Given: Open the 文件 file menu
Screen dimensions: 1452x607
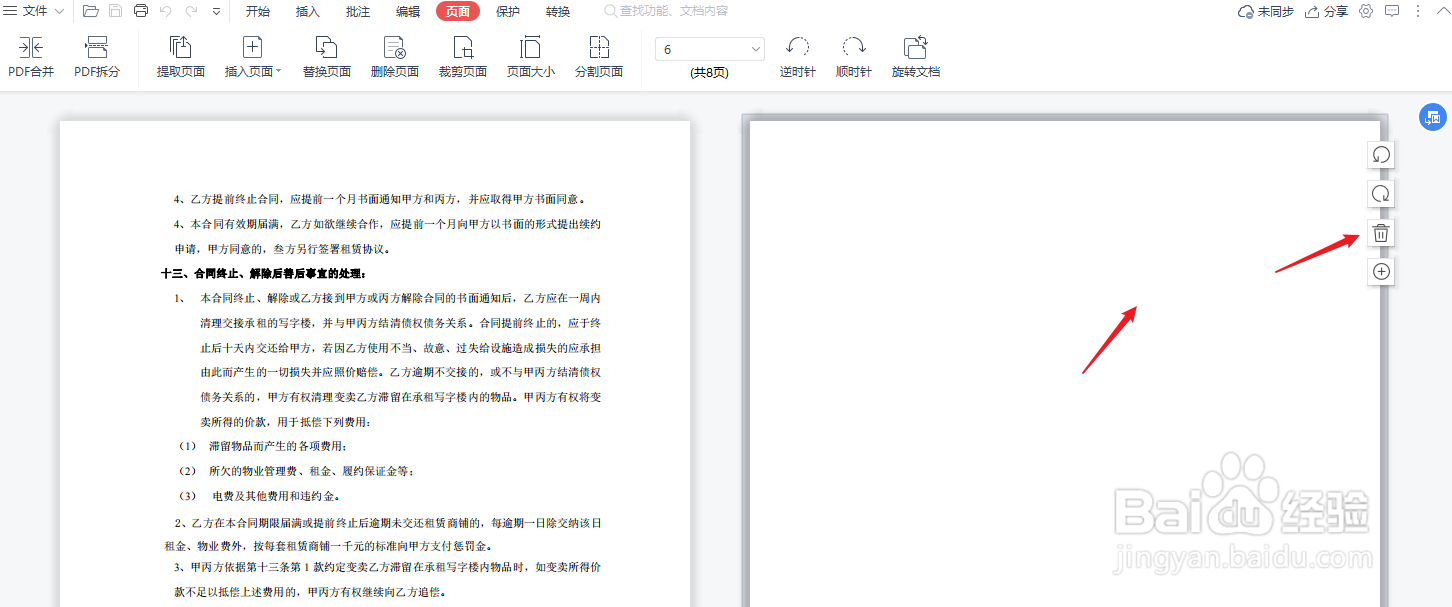Looking at the screenshot, I should pyautogui.click(x=34, y=11).
